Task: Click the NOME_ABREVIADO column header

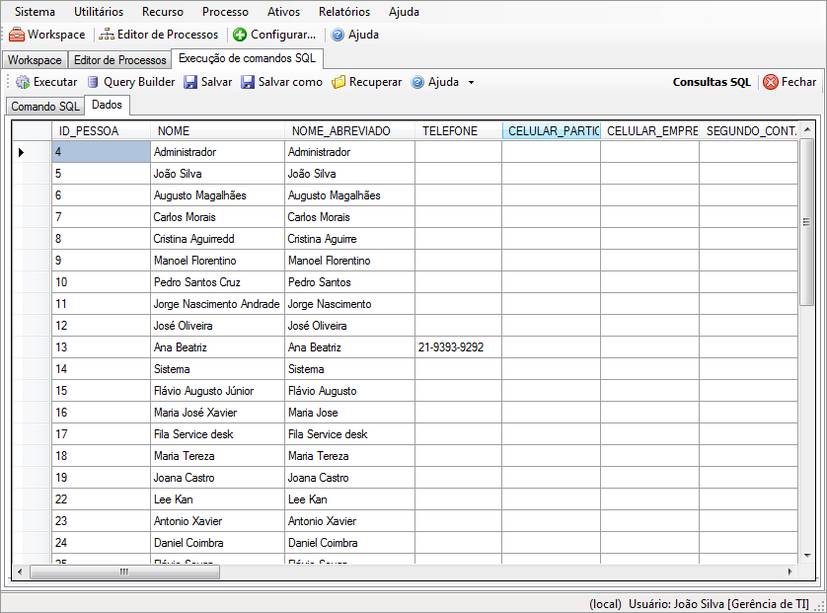Action: (x=350, y=131)
